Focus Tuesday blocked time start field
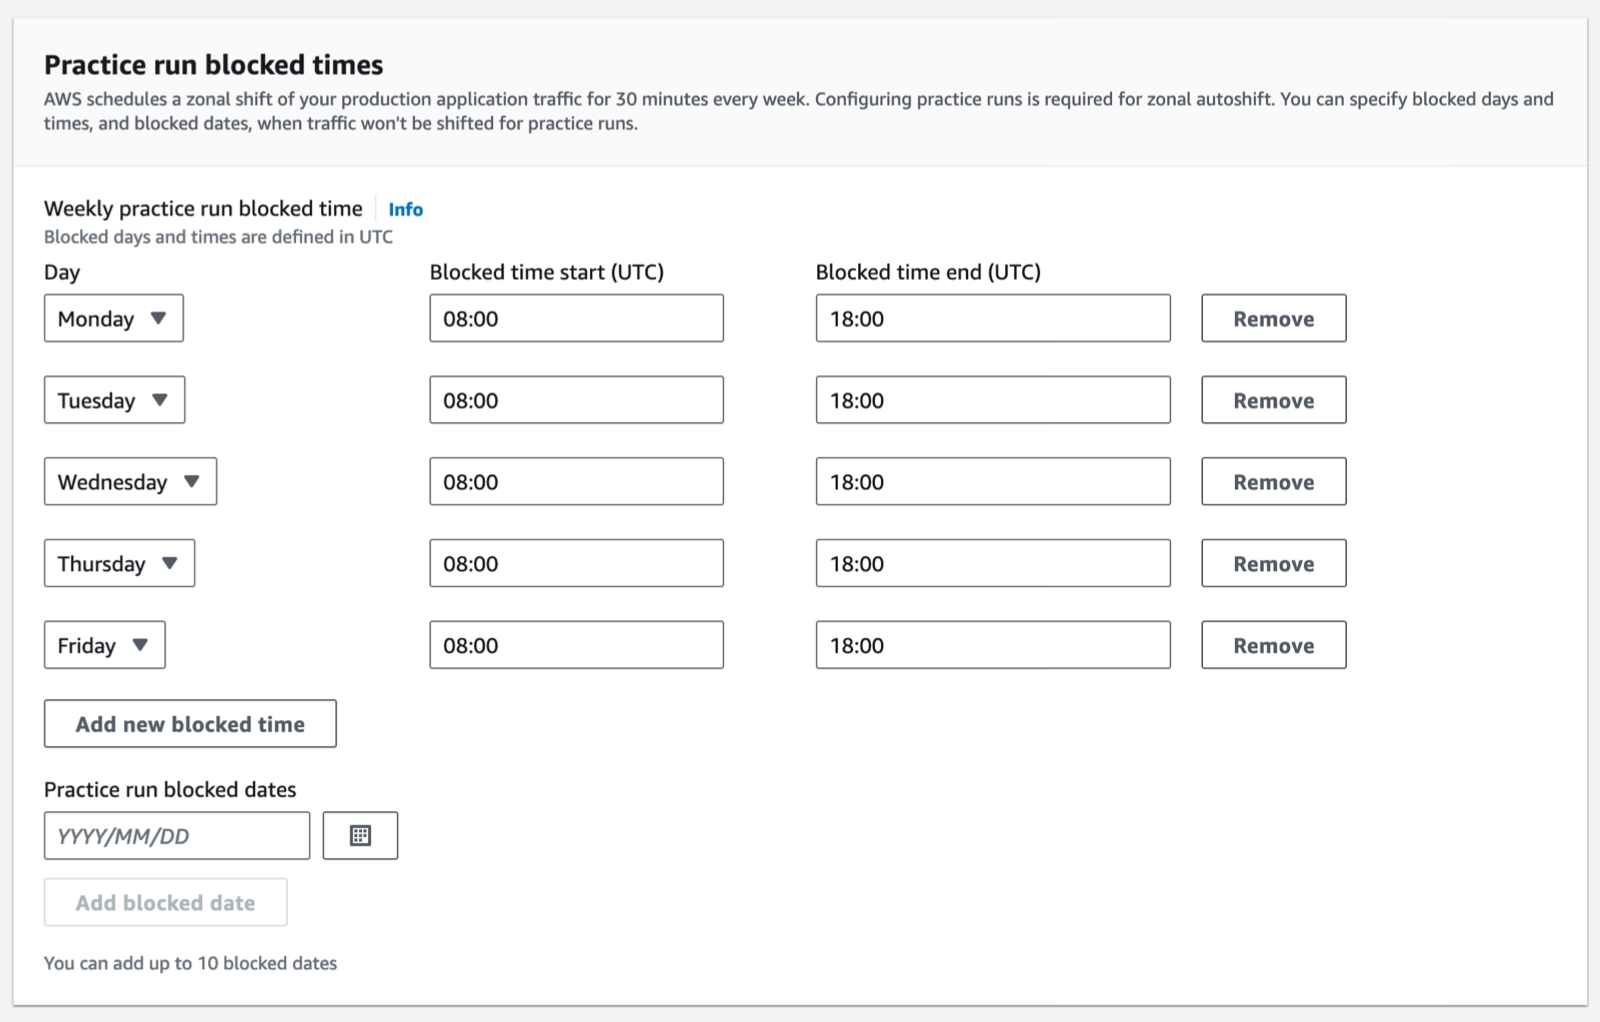This screenshot has height=1022, width=1600. click(x=577, y=400)
